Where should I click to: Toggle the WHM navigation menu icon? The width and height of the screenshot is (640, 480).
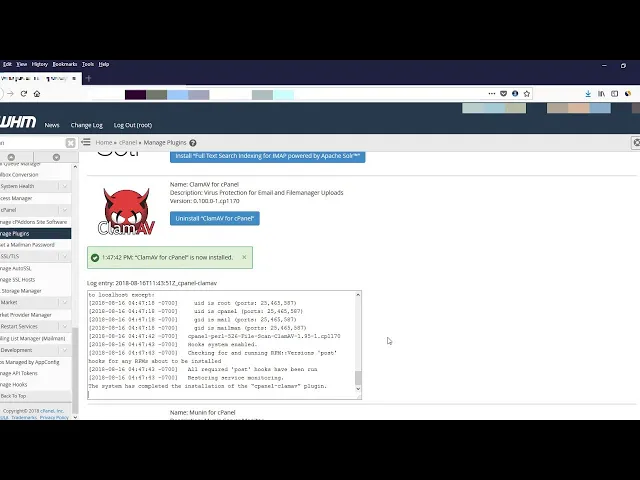tap(86, 142)
